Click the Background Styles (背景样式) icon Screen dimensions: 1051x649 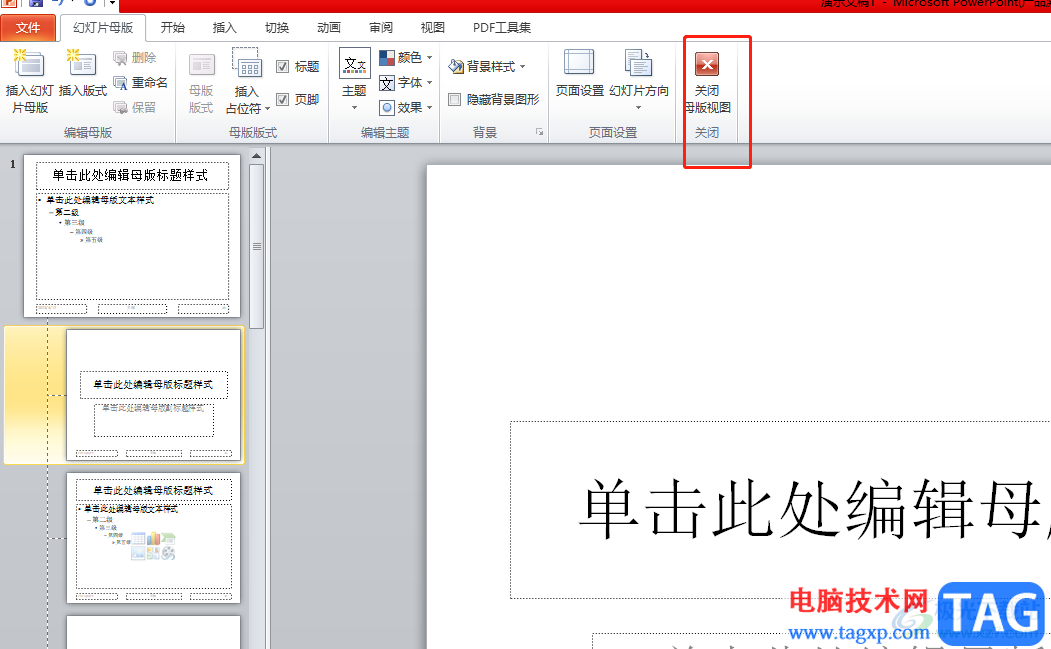(x=456, y=66)
